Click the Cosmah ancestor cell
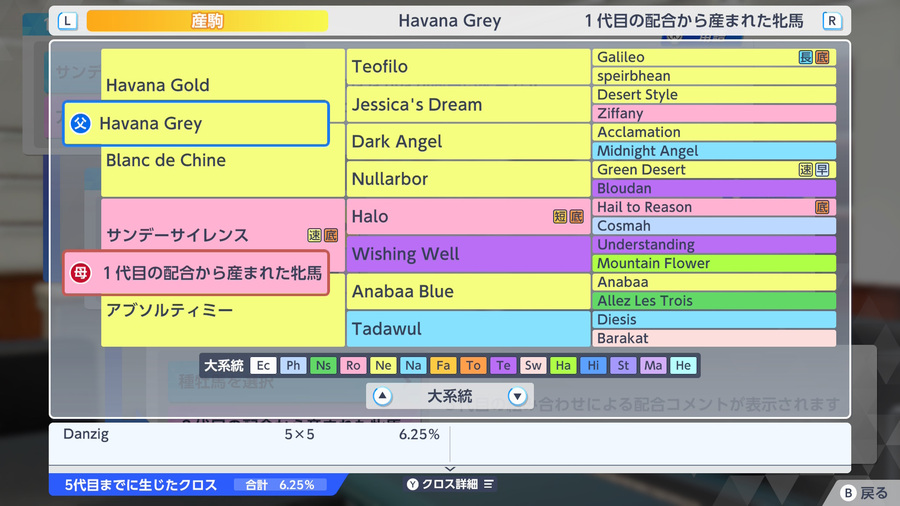The height and width of the screenshot is (506, 900). point(714,226)
